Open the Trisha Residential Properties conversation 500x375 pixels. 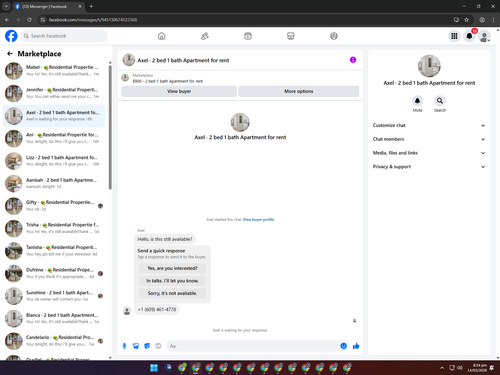coord(54,228)
